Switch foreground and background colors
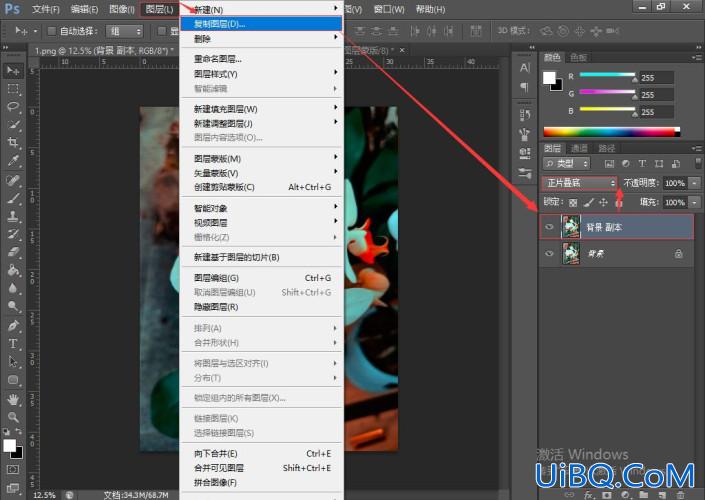The height and width of the screenshot is (500, 705). pyautogui.click(x=18, y=432)
